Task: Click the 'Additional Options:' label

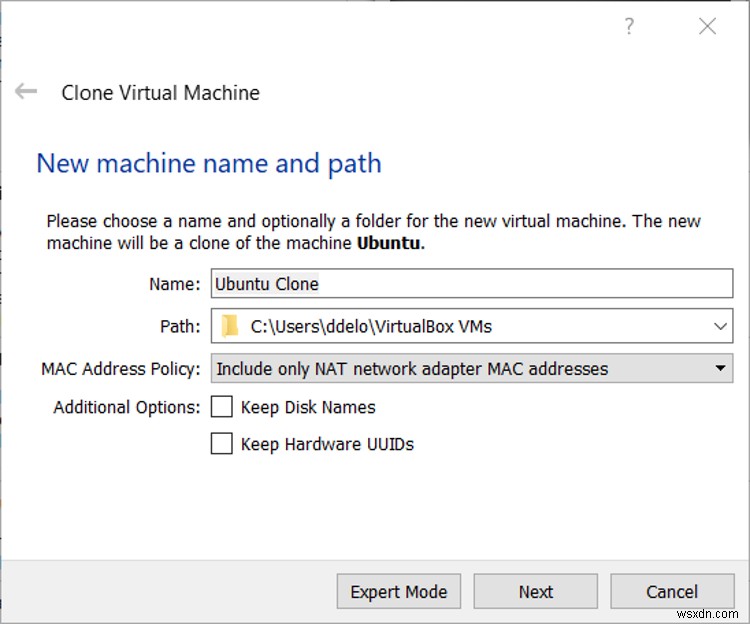Action: 127,407
